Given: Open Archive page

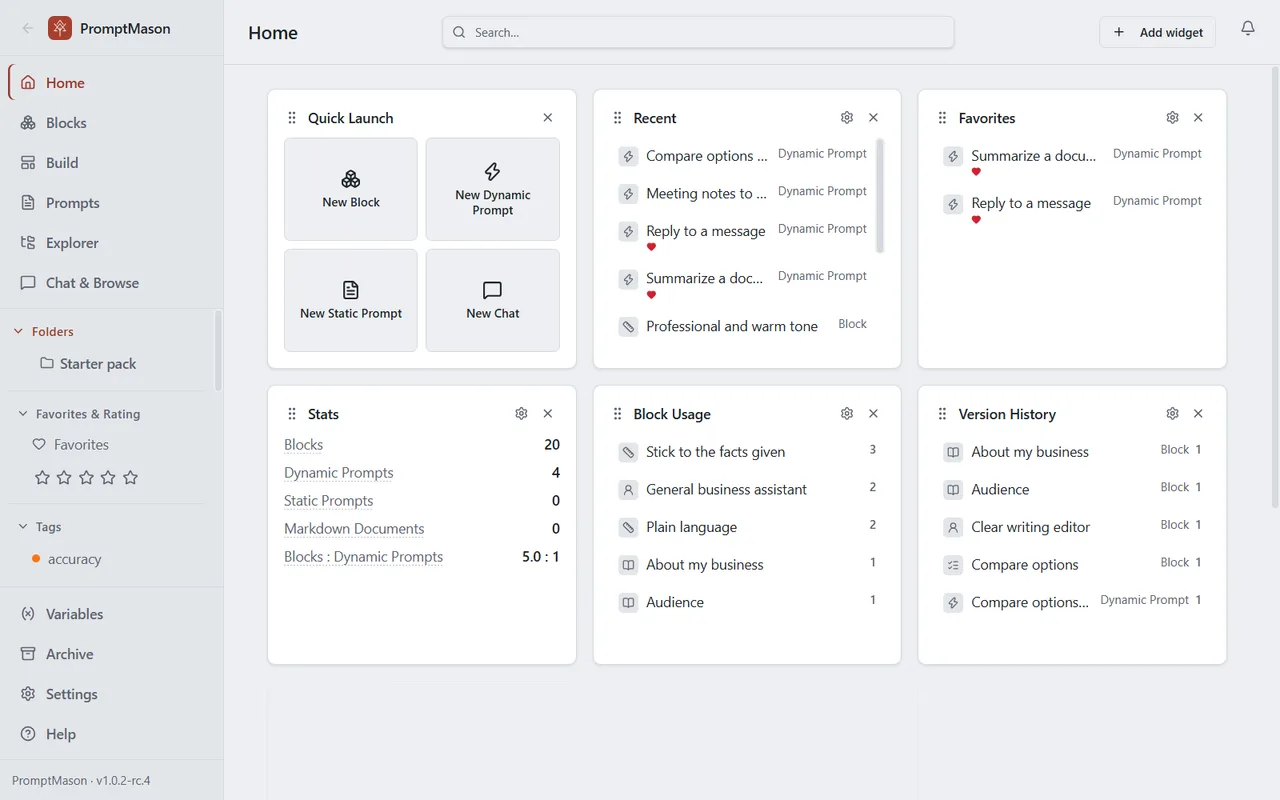Looking at the screenshot, I should pyautogui.click(x=111, y=654).
